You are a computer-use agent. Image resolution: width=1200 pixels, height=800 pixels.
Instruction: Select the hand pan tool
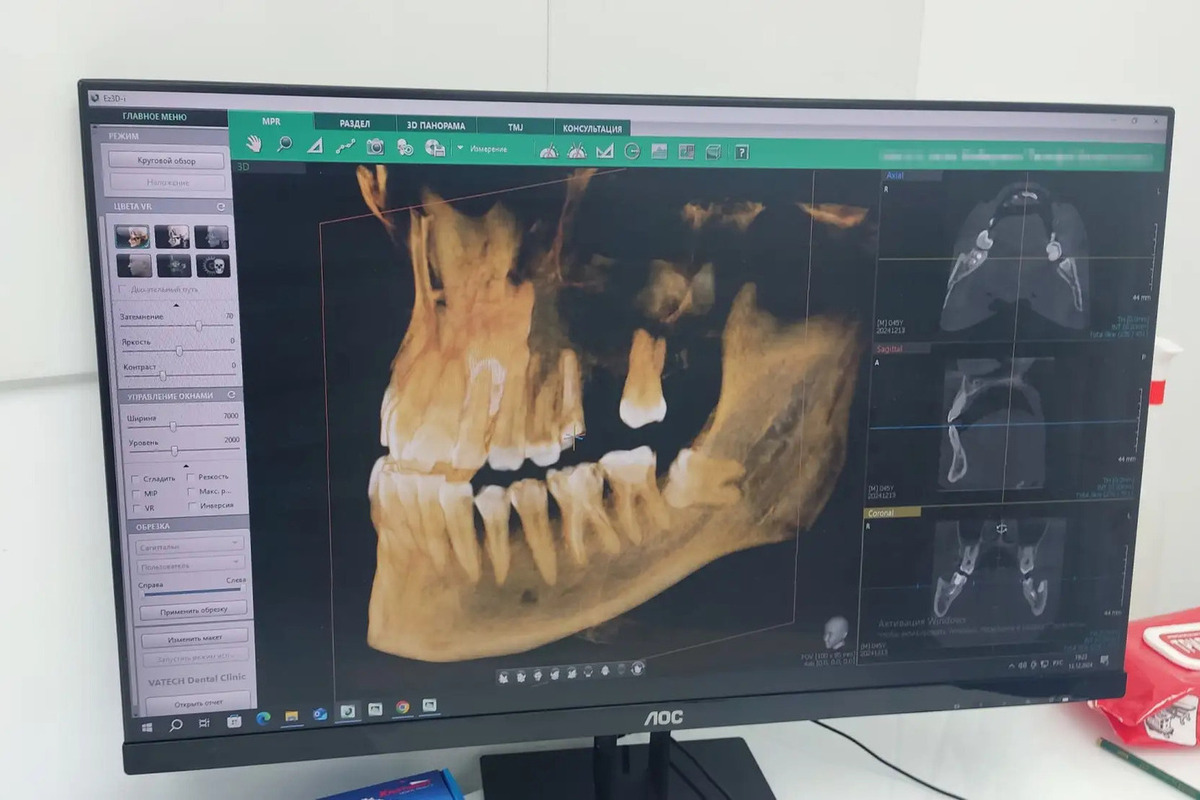254,144
